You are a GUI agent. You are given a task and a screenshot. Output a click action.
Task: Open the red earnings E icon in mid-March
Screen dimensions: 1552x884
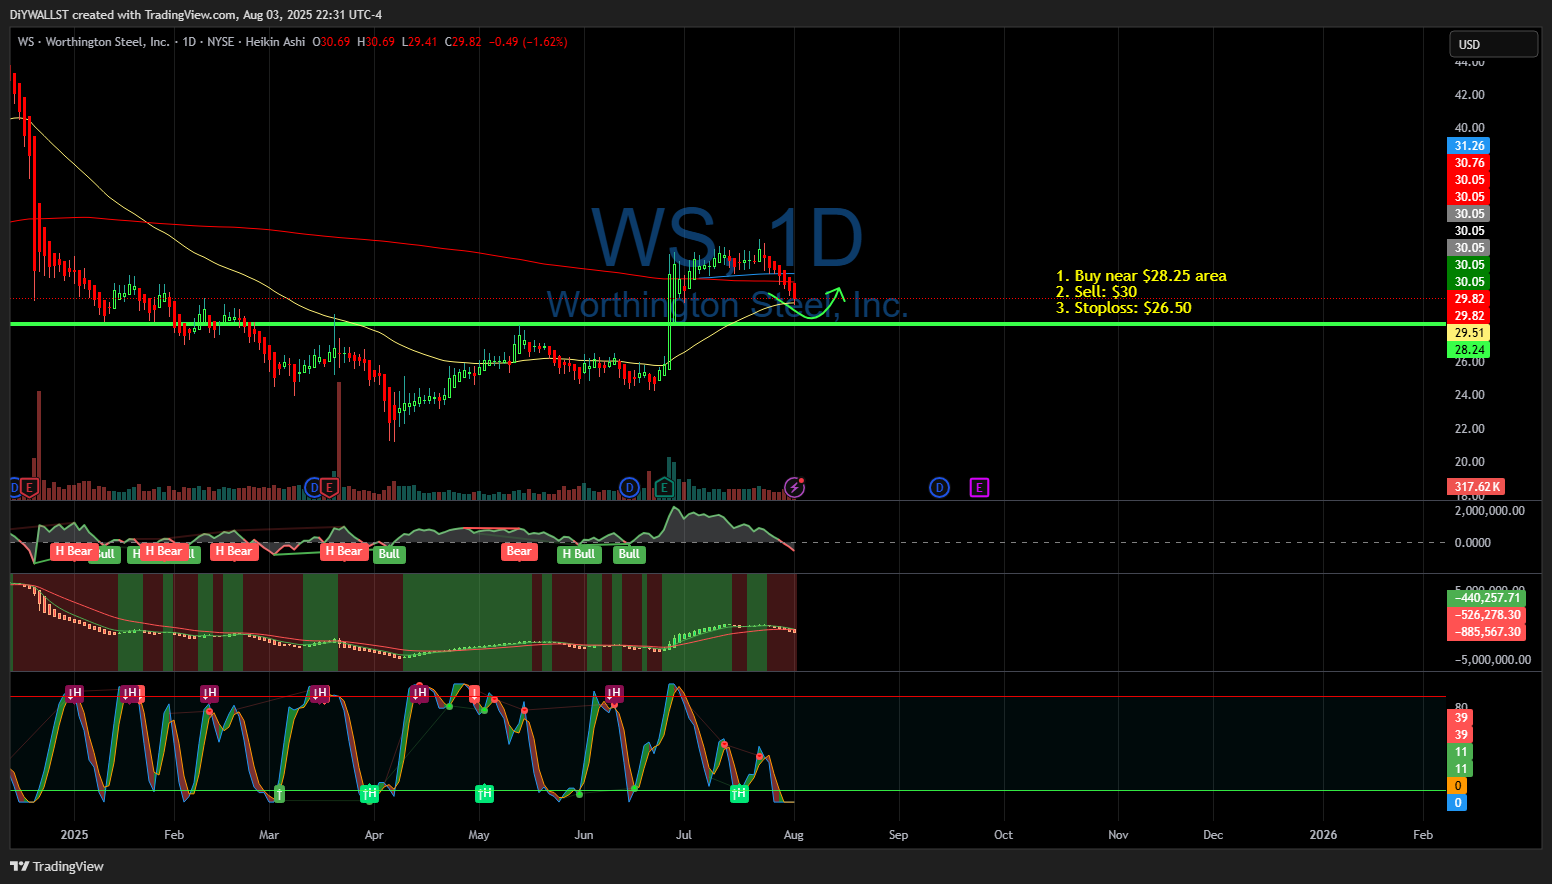tap(329, 487)
